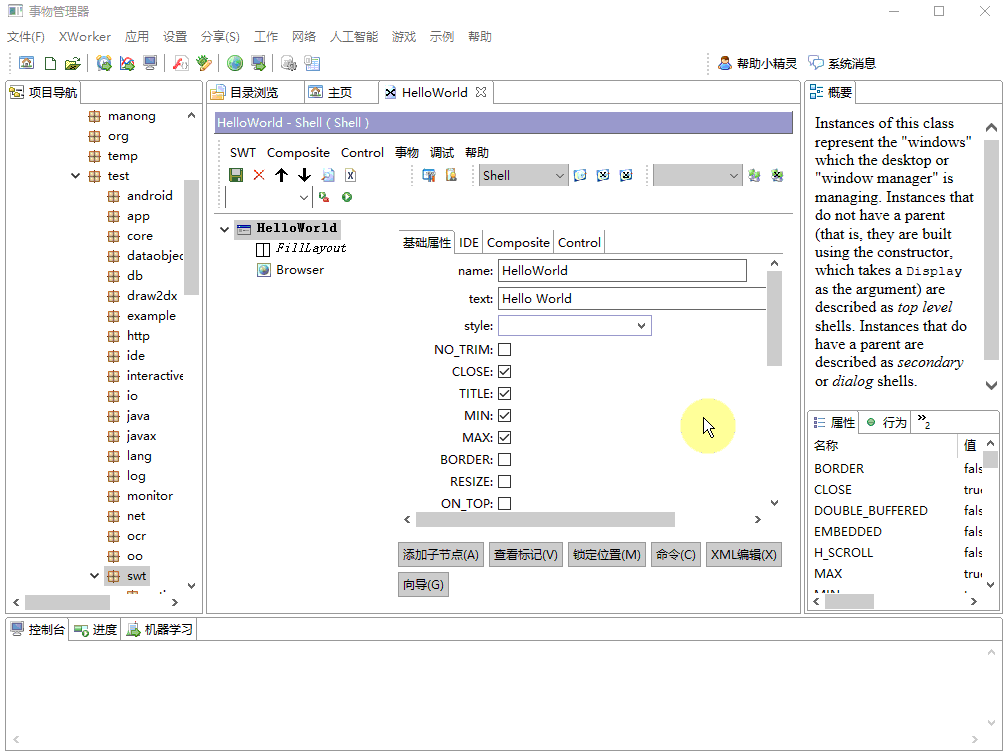Click the 向导(G) button

click(423, 585)
